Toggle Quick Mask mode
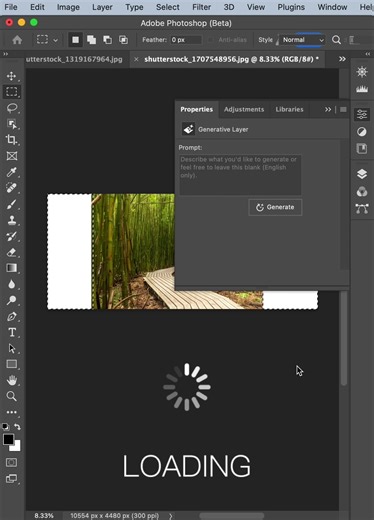The width and height of the screenshot is (374, 520). [x=11, y=463]
